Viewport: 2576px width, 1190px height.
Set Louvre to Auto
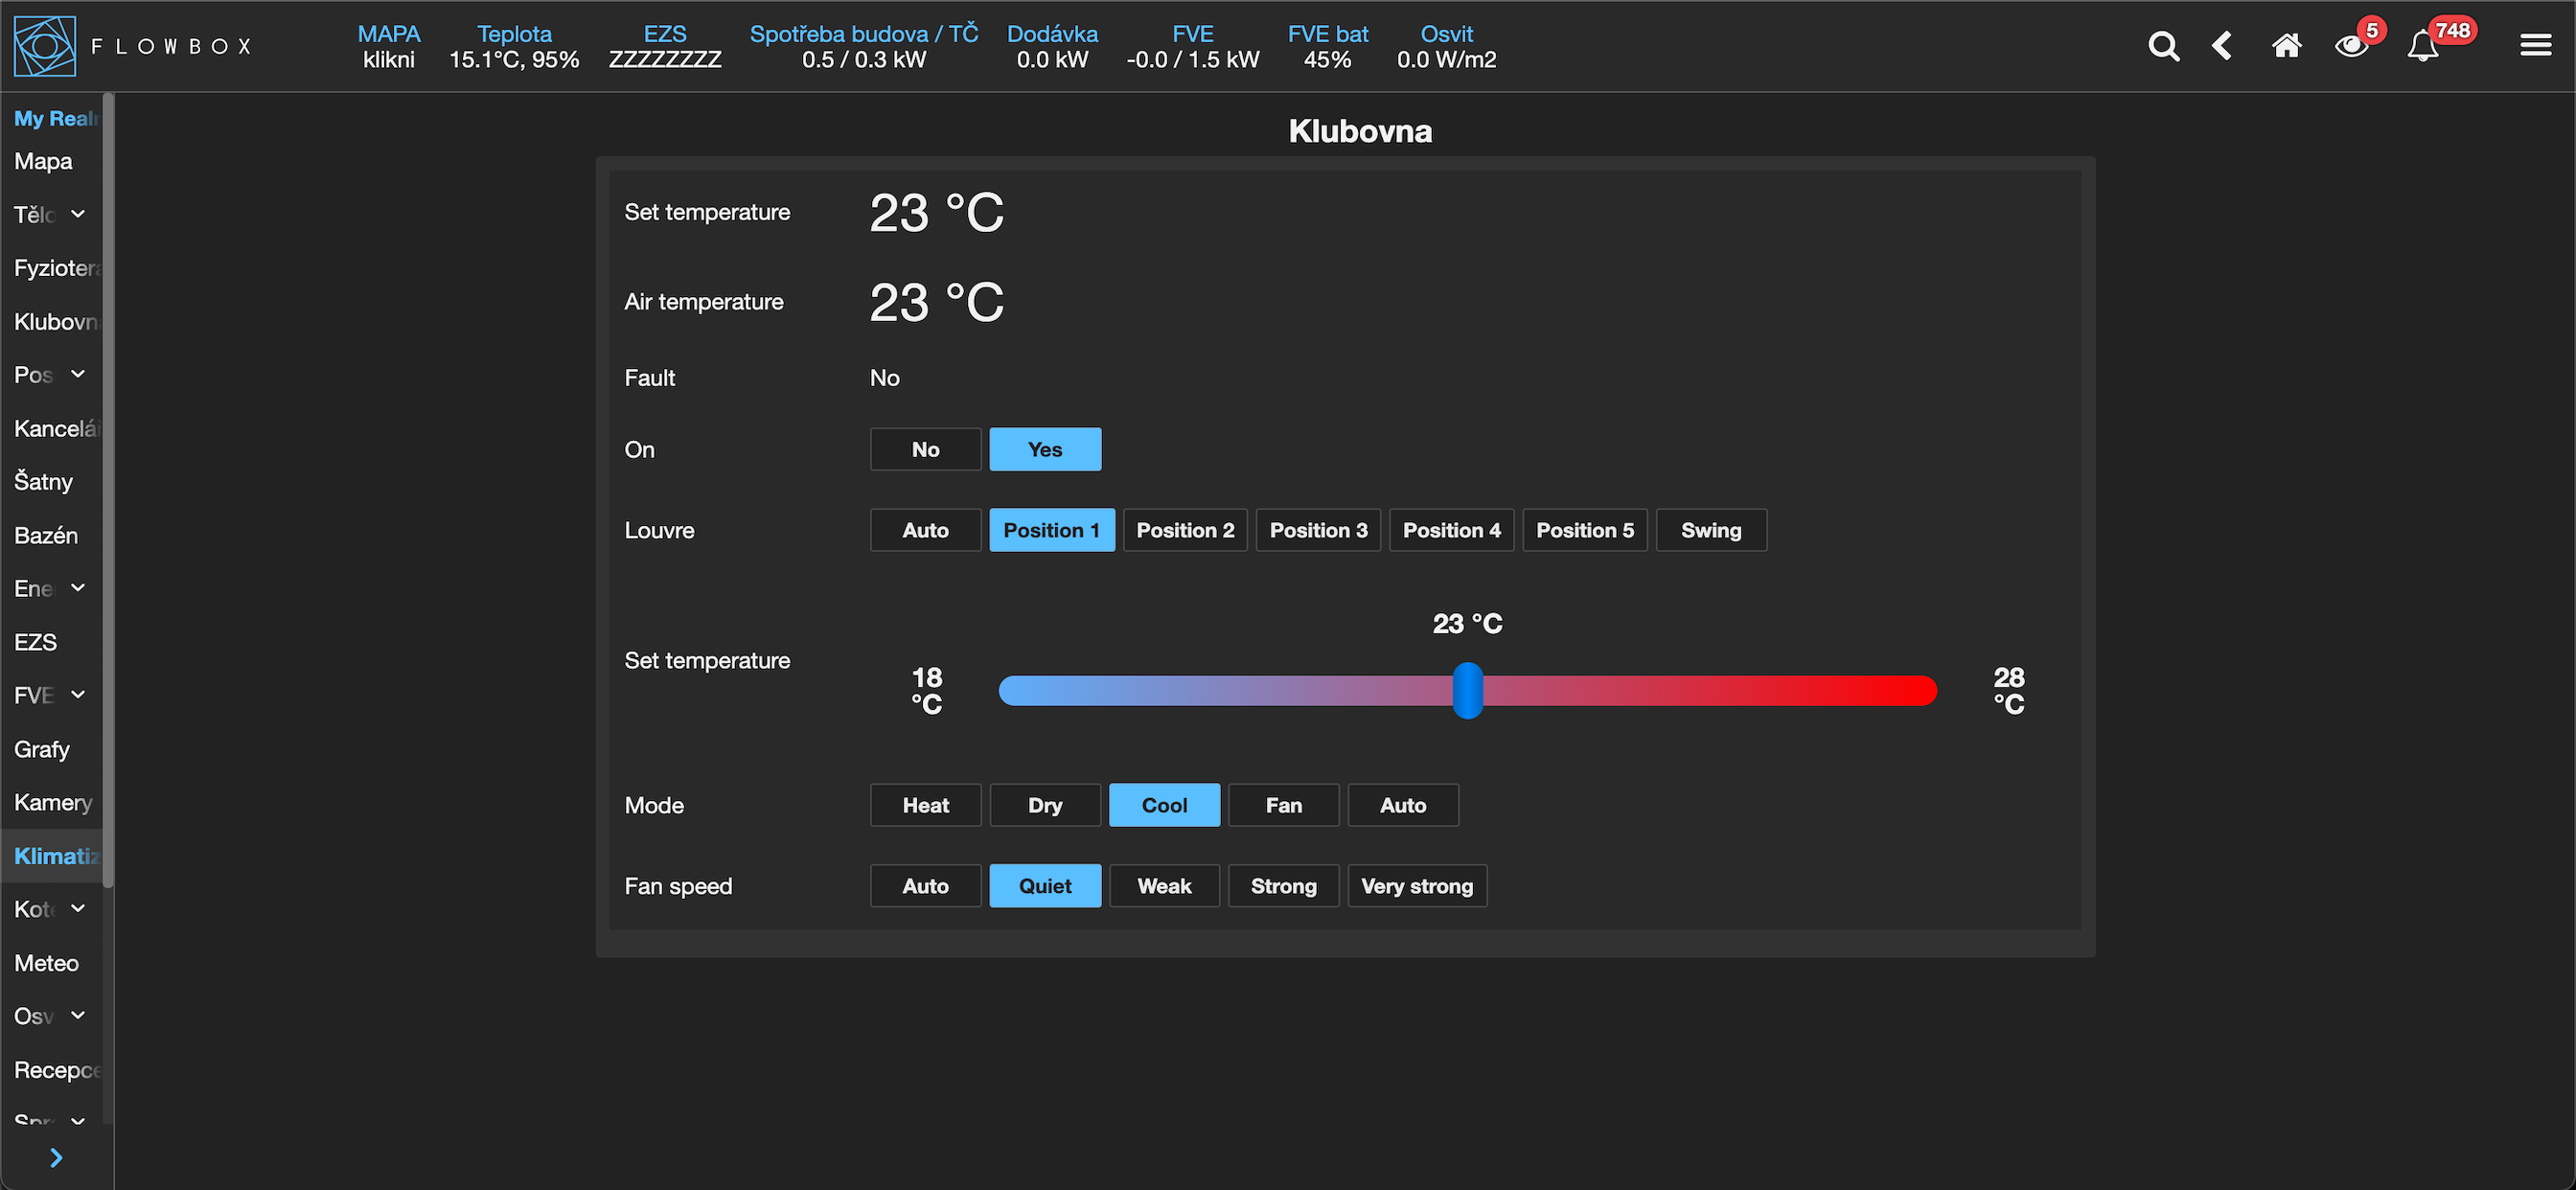tap(925, 530)
